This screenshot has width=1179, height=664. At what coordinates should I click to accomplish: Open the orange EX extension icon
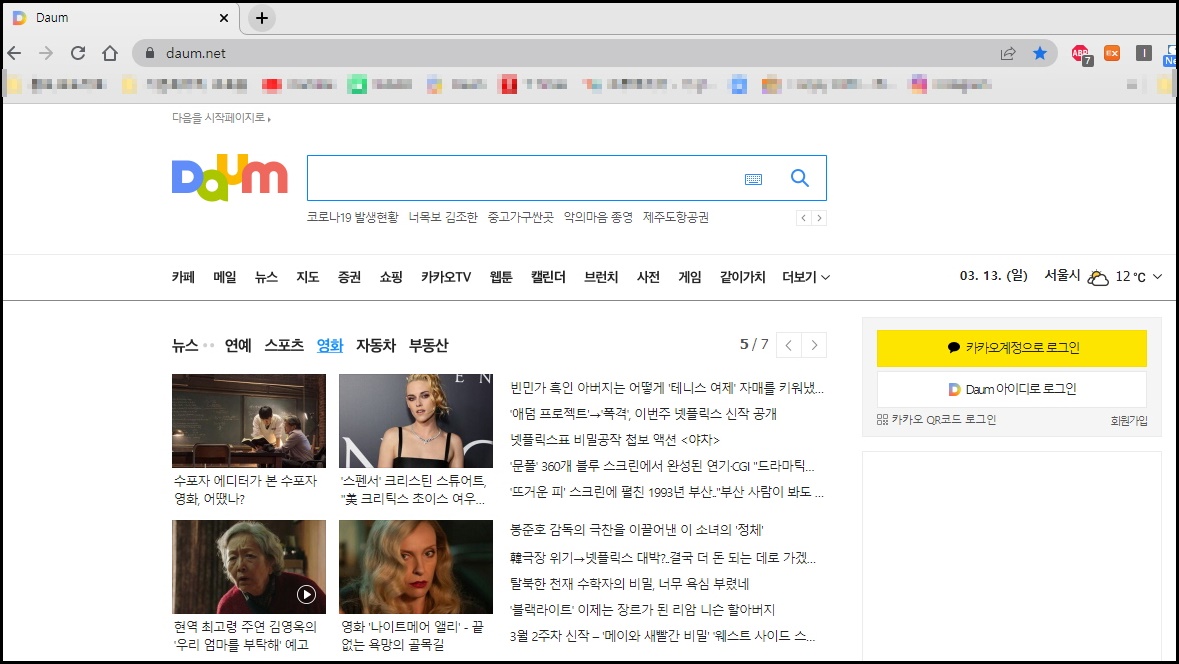(1111, 53)
